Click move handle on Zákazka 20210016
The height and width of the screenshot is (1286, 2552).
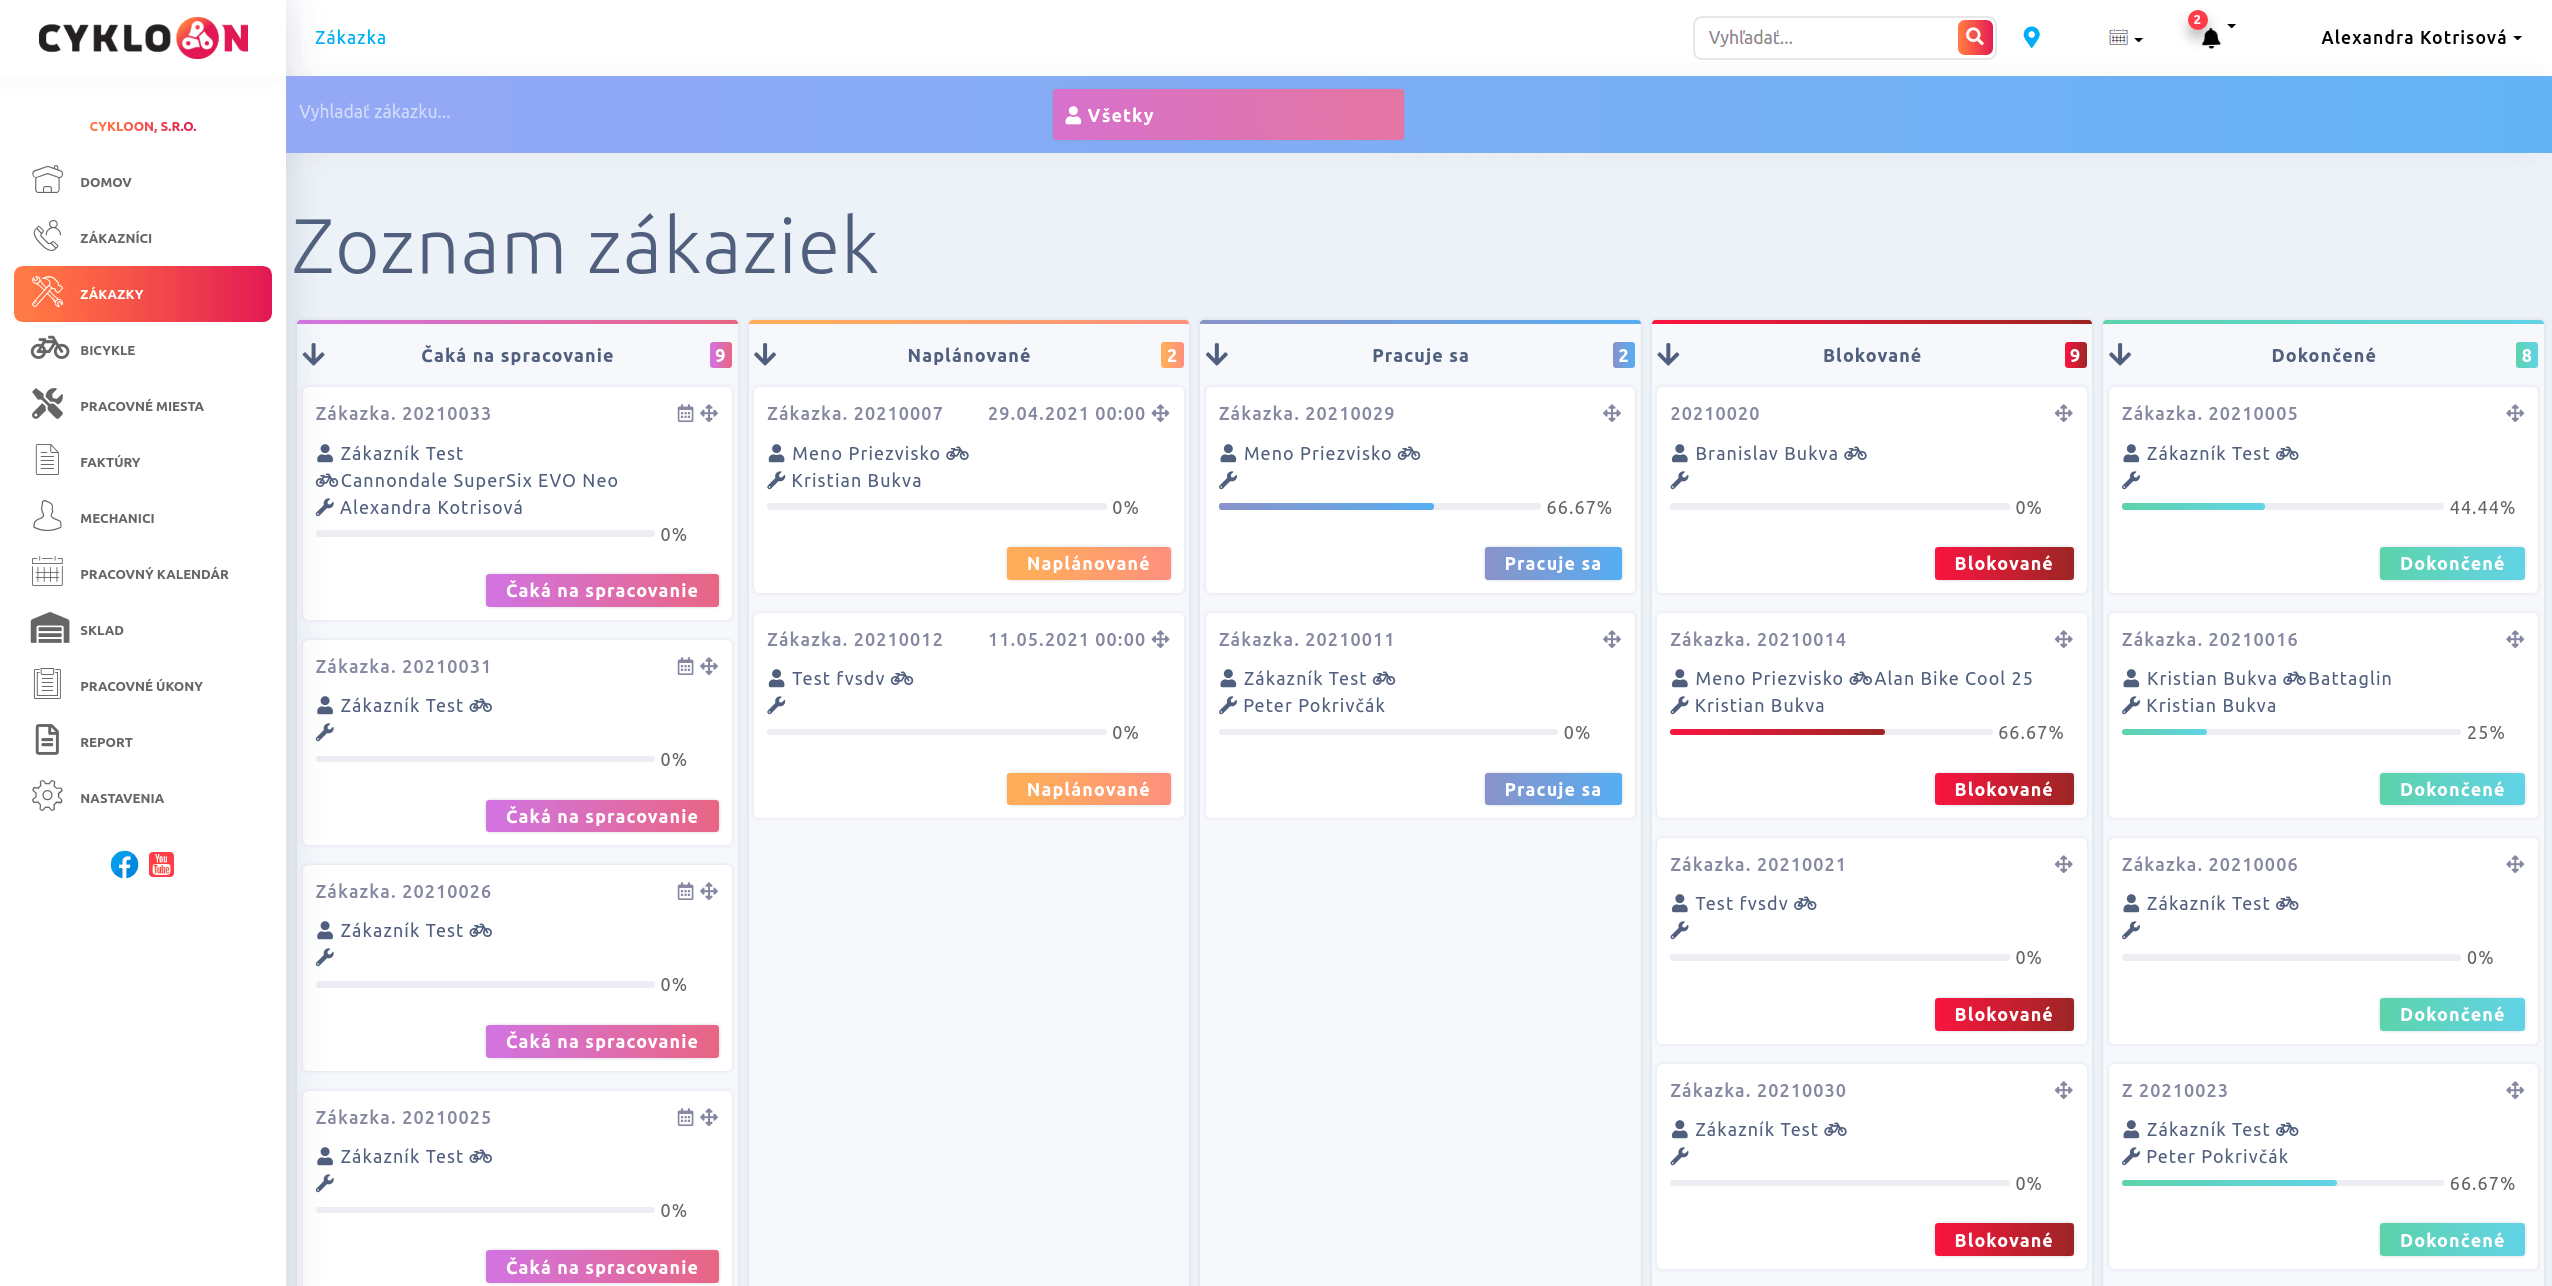click(x=2516, y=639)
